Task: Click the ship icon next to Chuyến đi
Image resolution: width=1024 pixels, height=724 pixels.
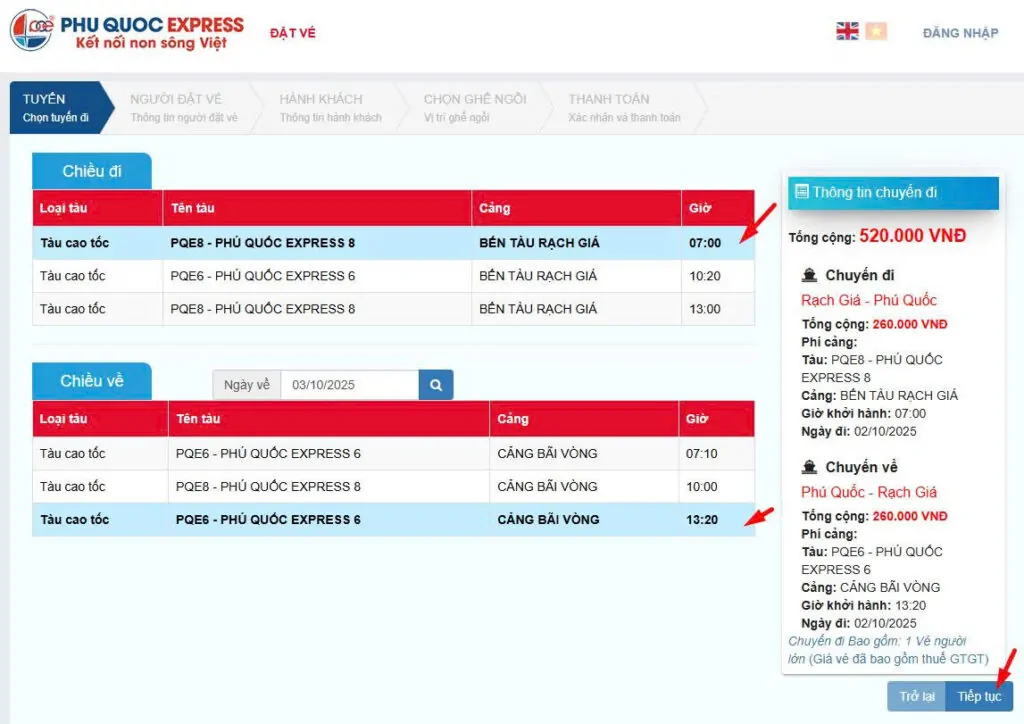Action: pyautogui.click(x=809, y=275)
